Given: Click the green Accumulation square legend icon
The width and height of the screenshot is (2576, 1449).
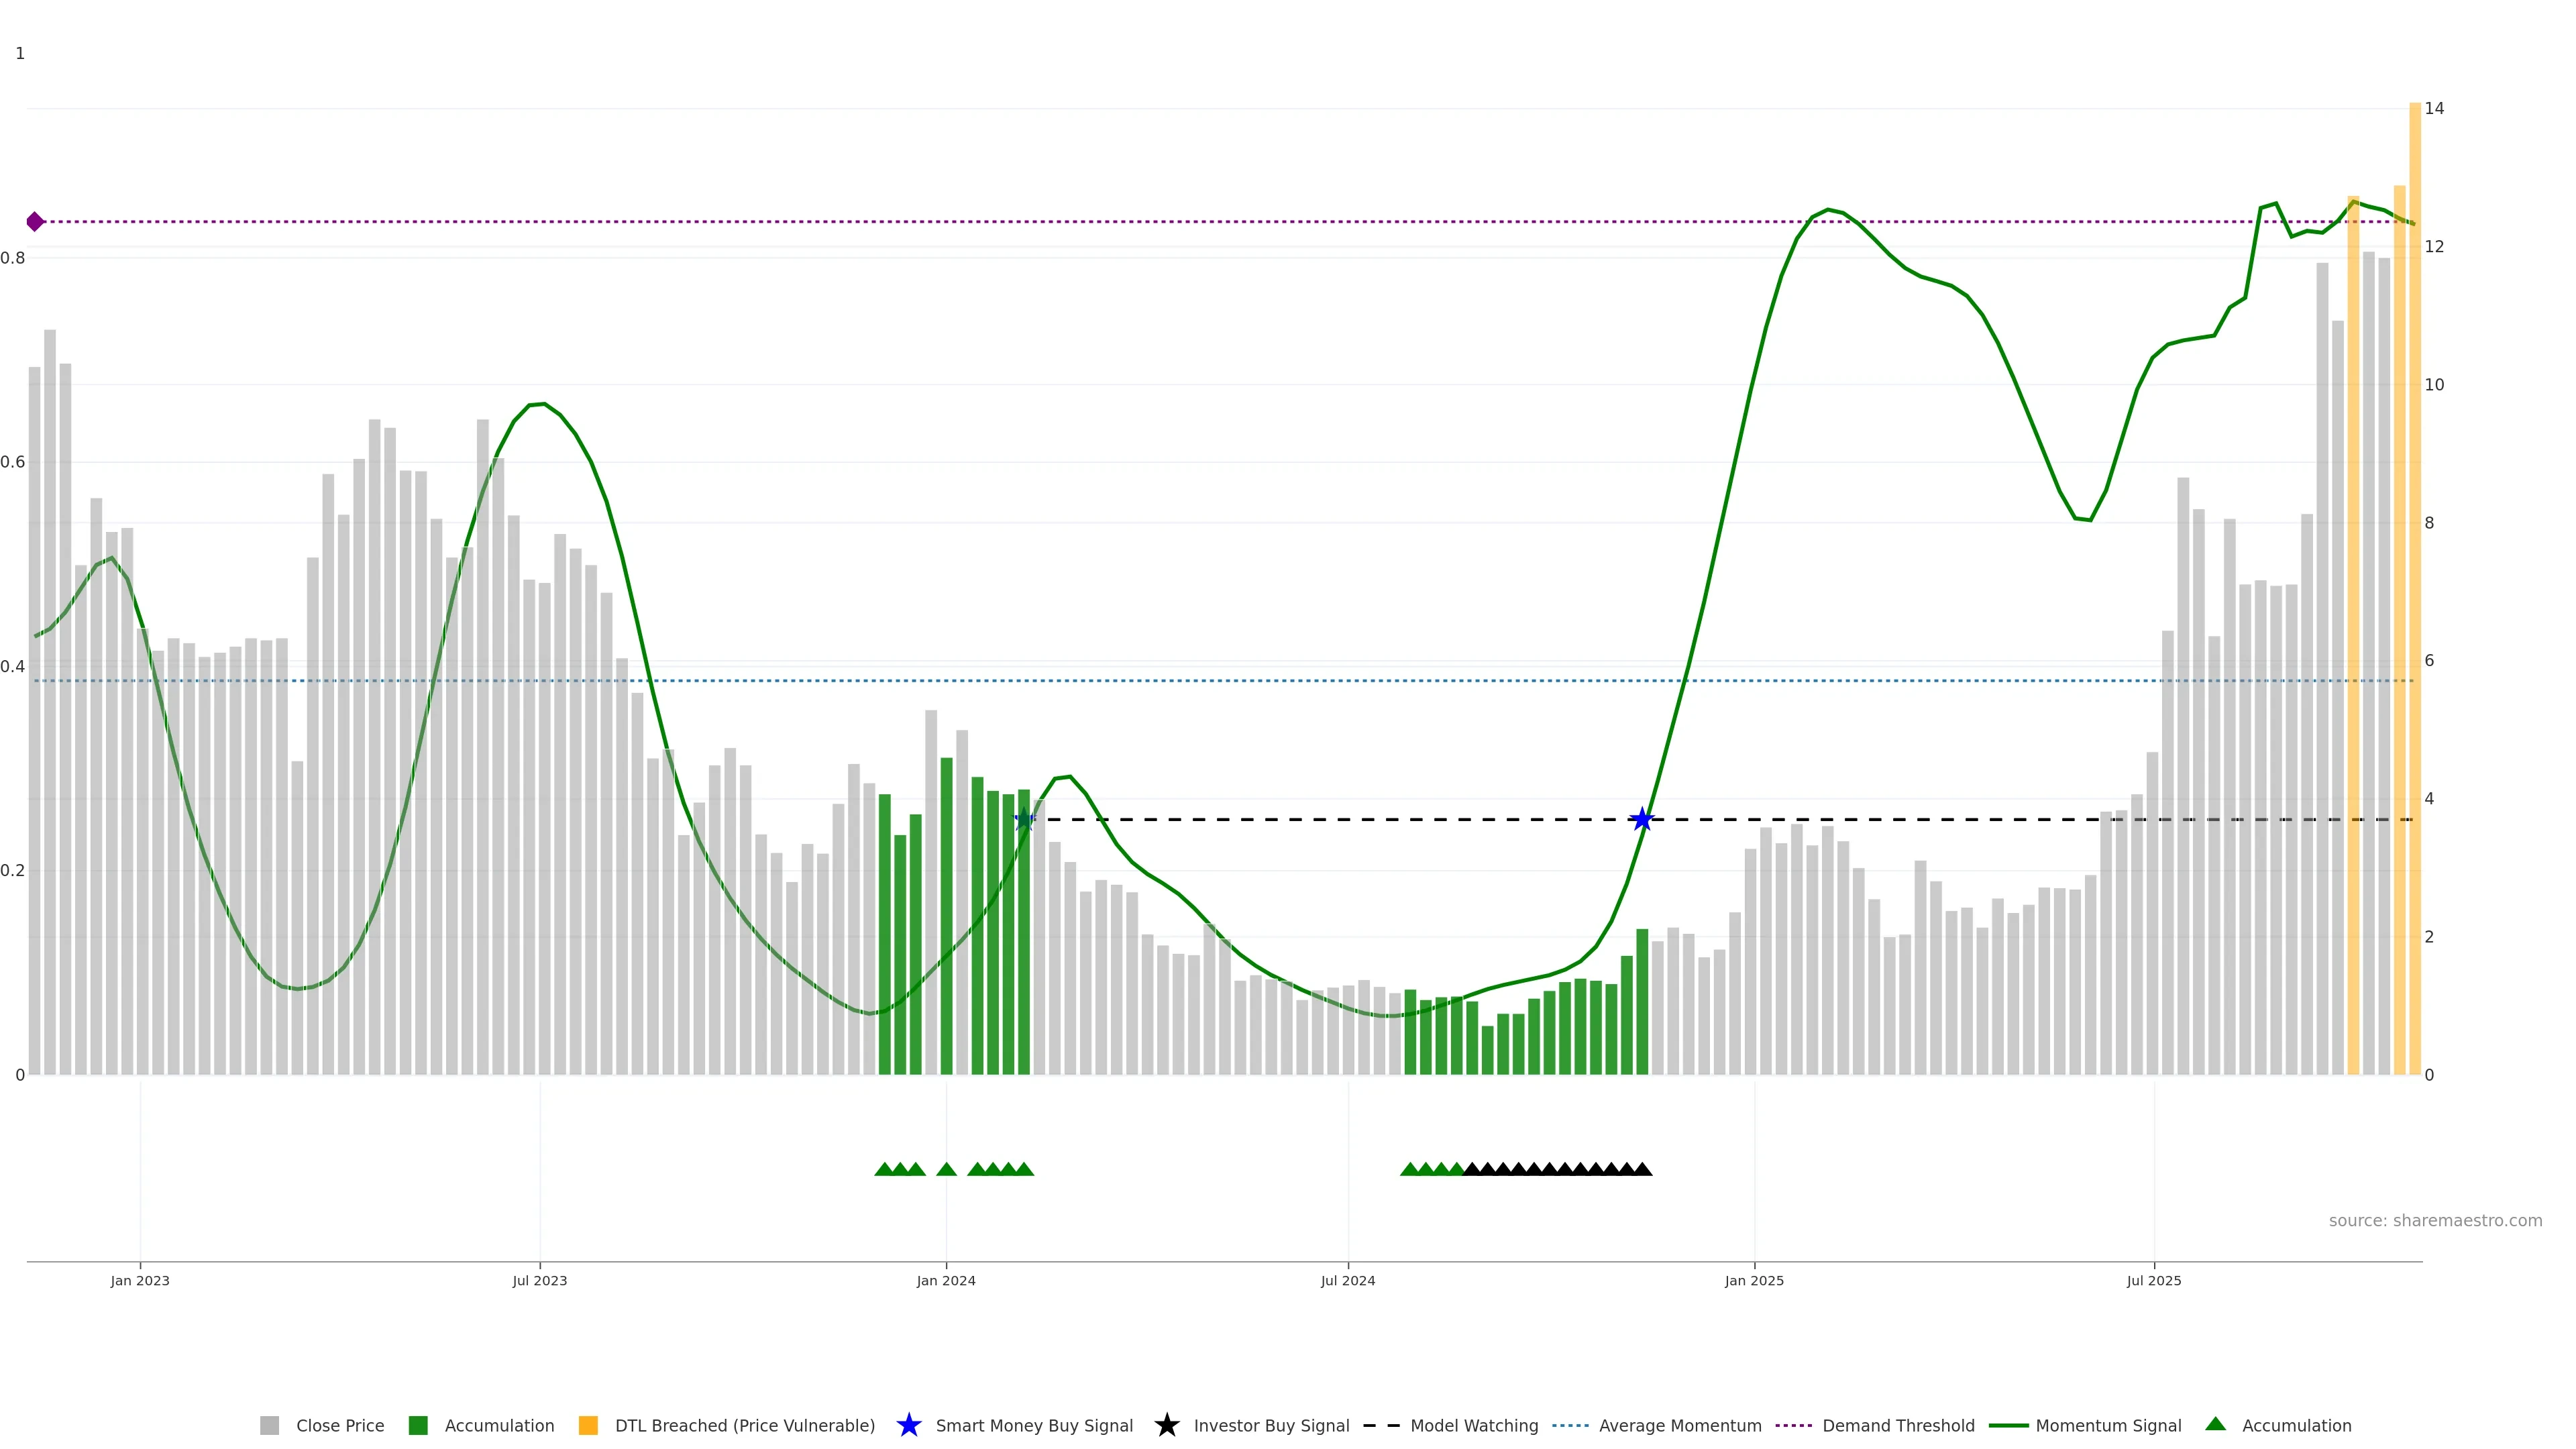Looking at the screenshot, I should 418,1426.
